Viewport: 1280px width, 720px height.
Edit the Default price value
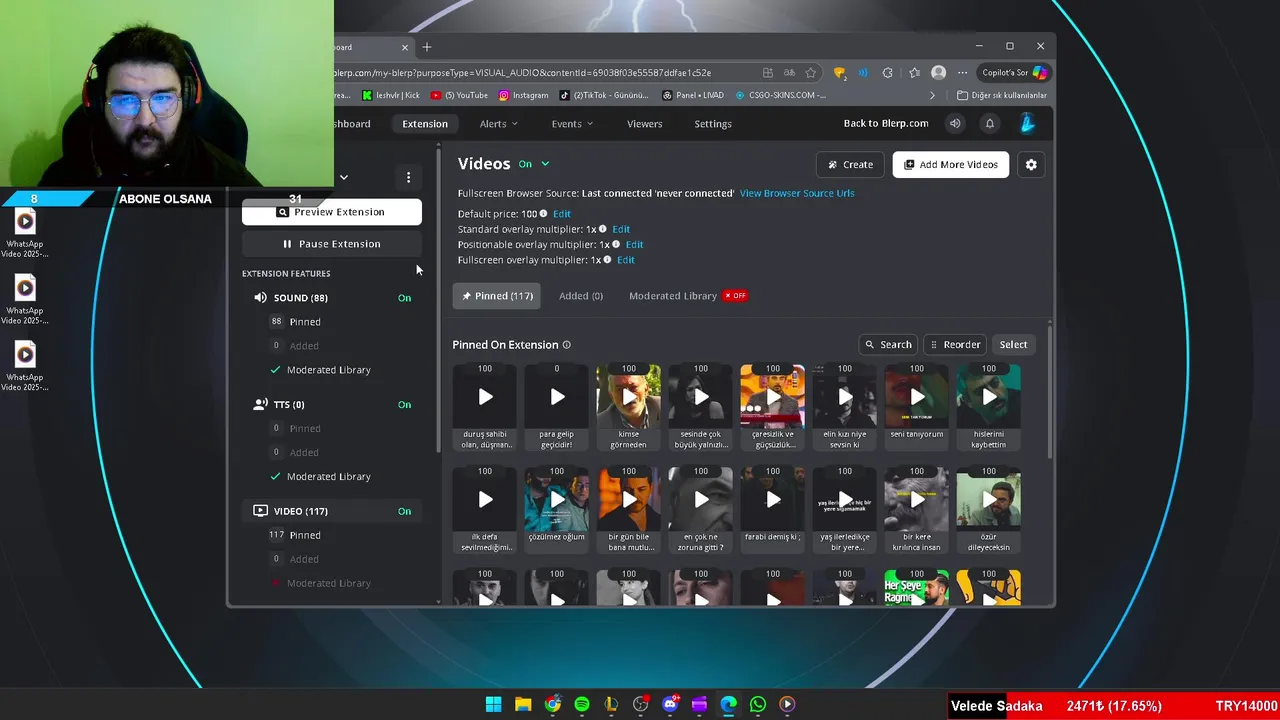(562, 214)
